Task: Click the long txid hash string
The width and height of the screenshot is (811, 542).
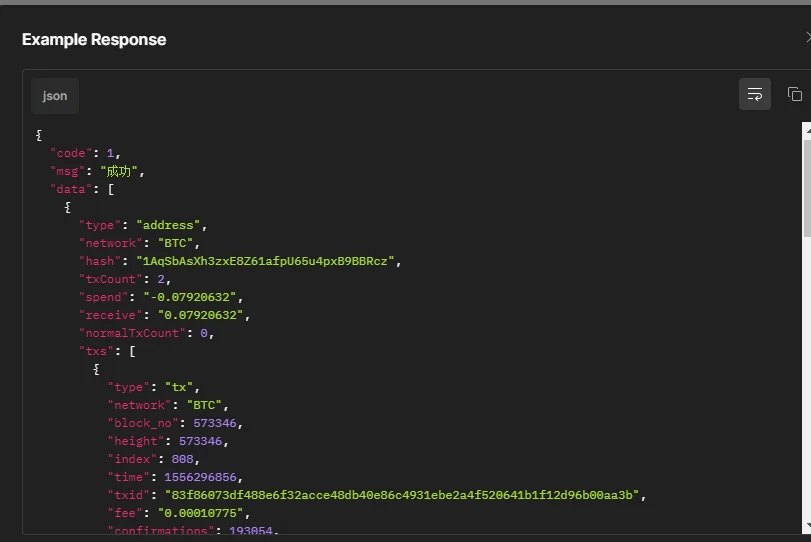Action: 405,495
